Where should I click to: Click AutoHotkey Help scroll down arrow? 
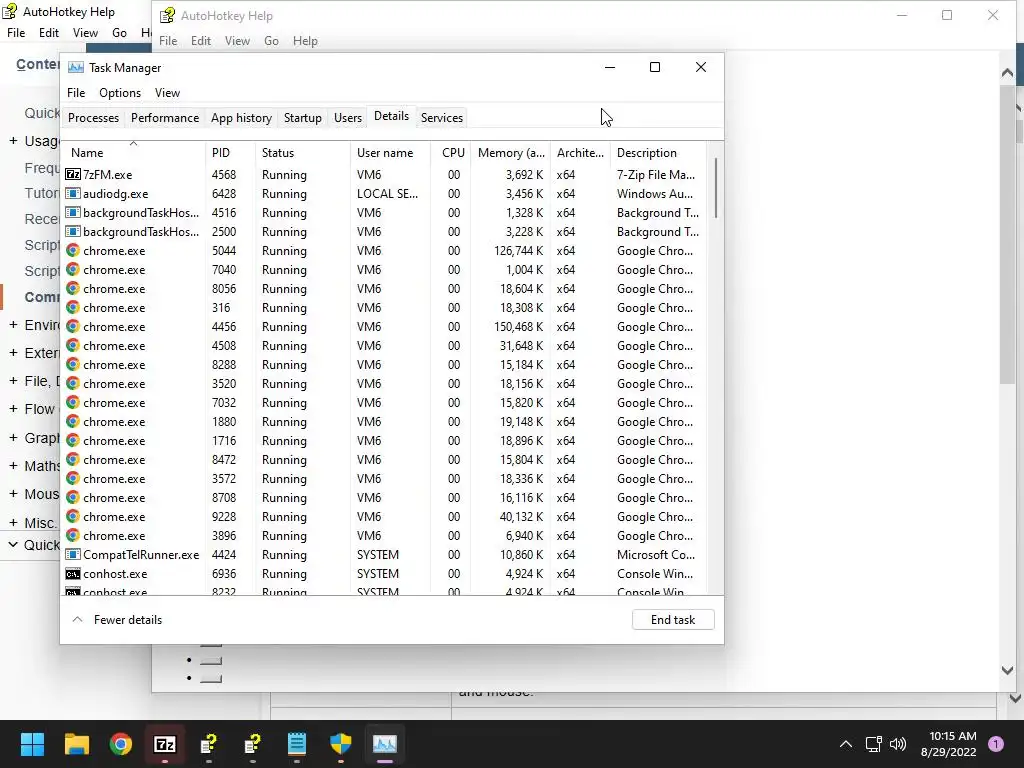coord(1007,670)
